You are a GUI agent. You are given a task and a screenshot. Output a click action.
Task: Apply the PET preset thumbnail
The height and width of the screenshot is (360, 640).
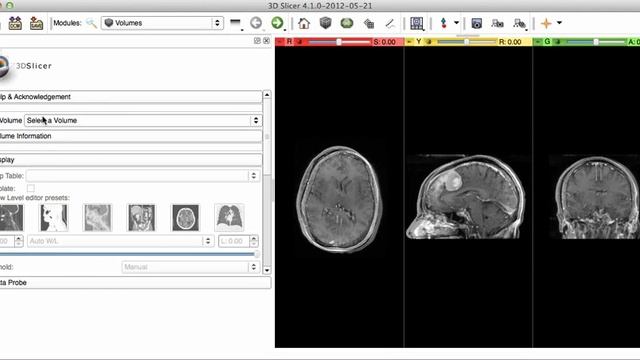pyautogui.click(x=98, y=218)
